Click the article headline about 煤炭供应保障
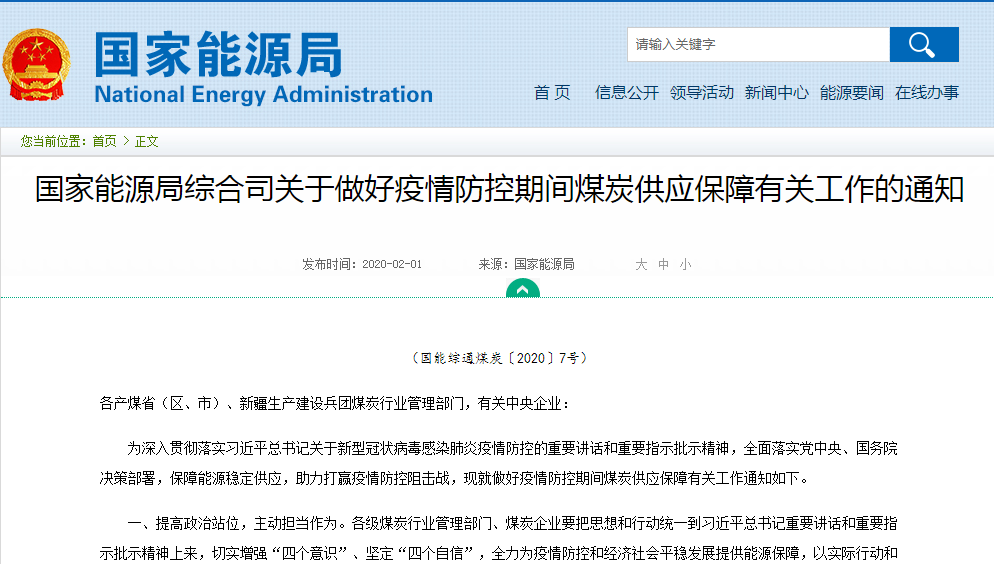 (499, 190)
